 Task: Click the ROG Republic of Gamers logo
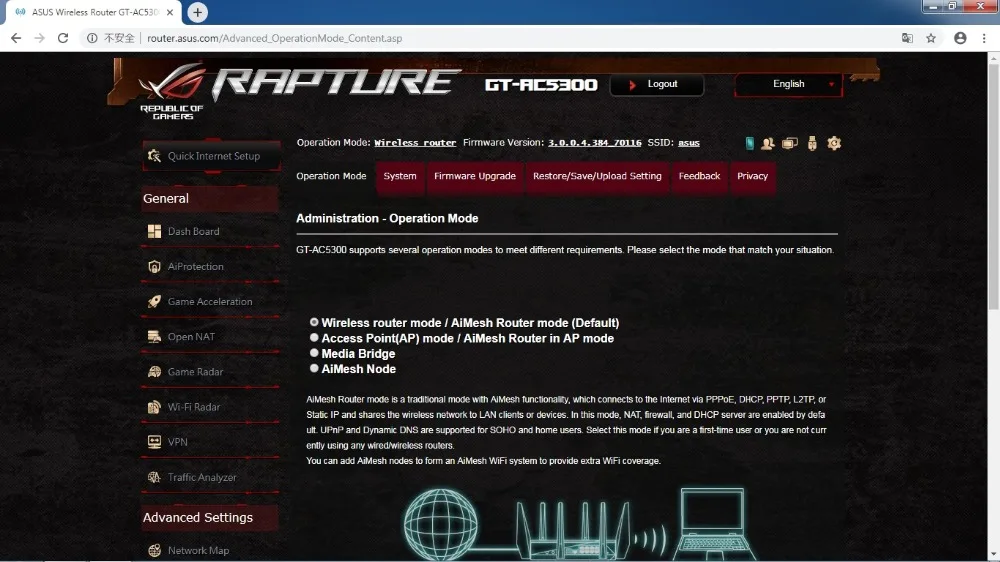[x=172, y=91]
